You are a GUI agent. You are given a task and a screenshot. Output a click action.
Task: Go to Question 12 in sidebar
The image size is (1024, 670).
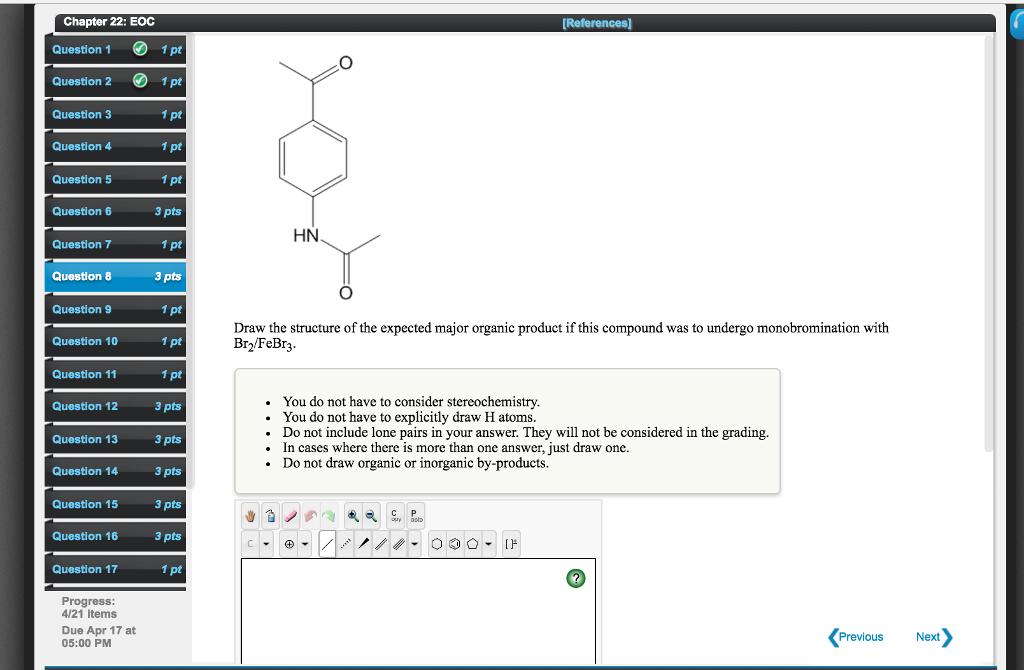115,407
